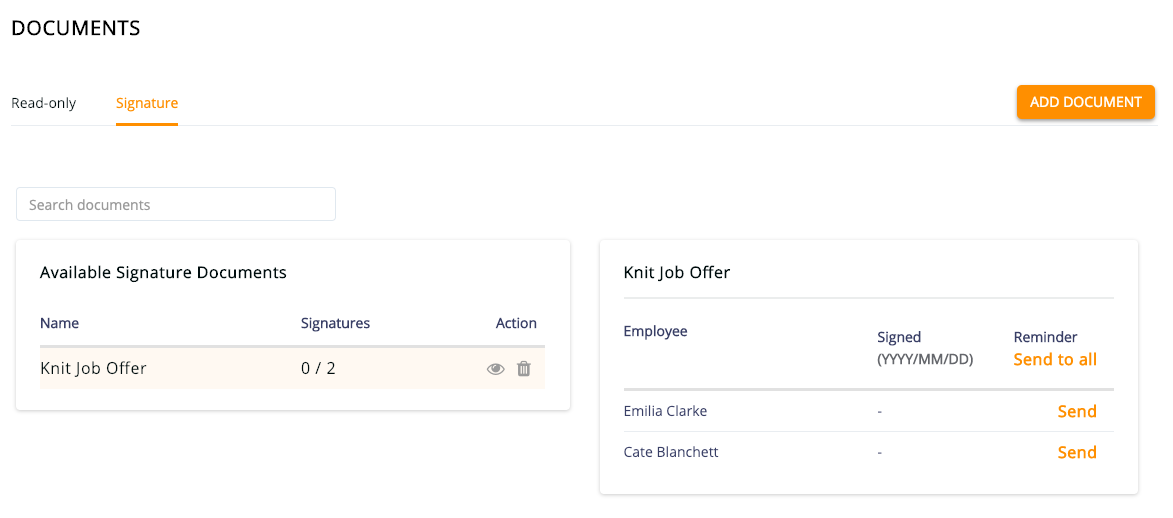Click the Signatures column header

[x=335, y=323]
